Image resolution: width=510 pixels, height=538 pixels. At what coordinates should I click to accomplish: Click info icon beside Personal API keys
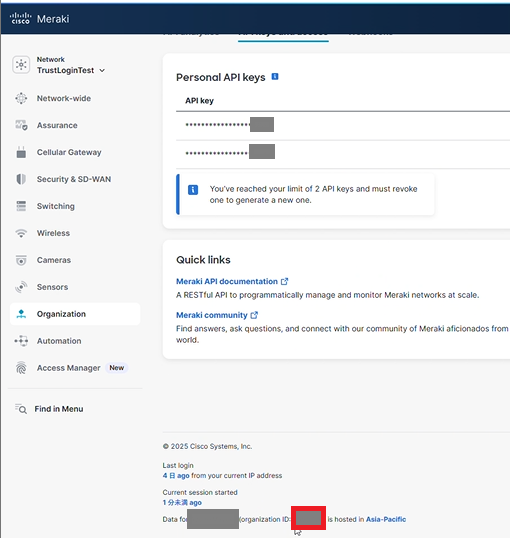[x=275, y=77]
